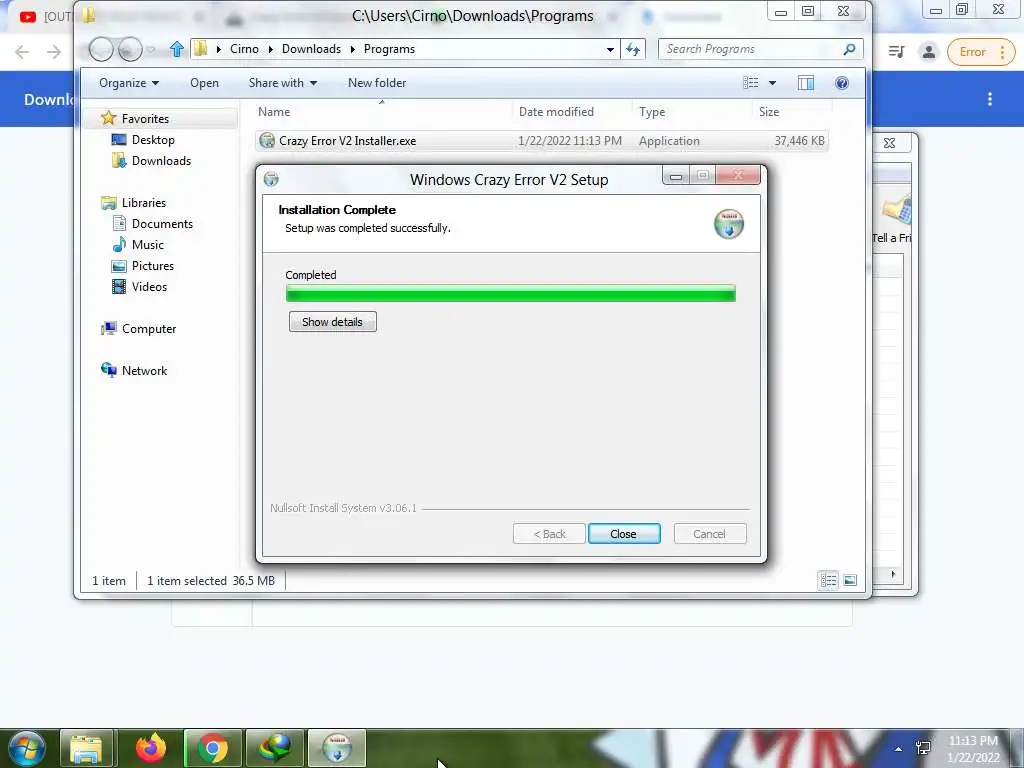1024x768 pixels.
Task: Click Chrome profile avatar icon
Action: tap(928, 52)
